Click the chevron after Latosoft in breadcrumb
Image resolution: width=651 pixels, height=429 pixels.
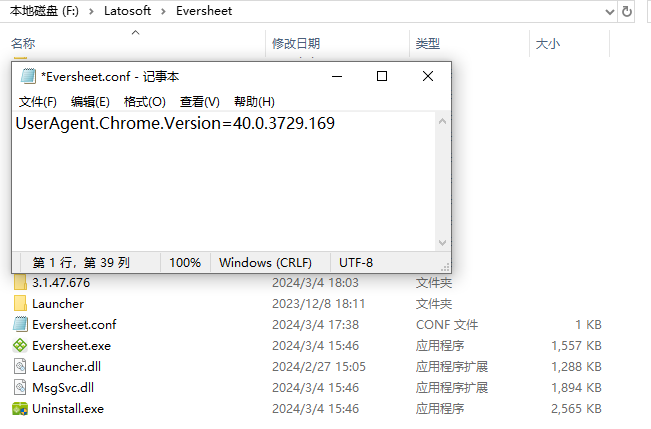tap(164, 11)
